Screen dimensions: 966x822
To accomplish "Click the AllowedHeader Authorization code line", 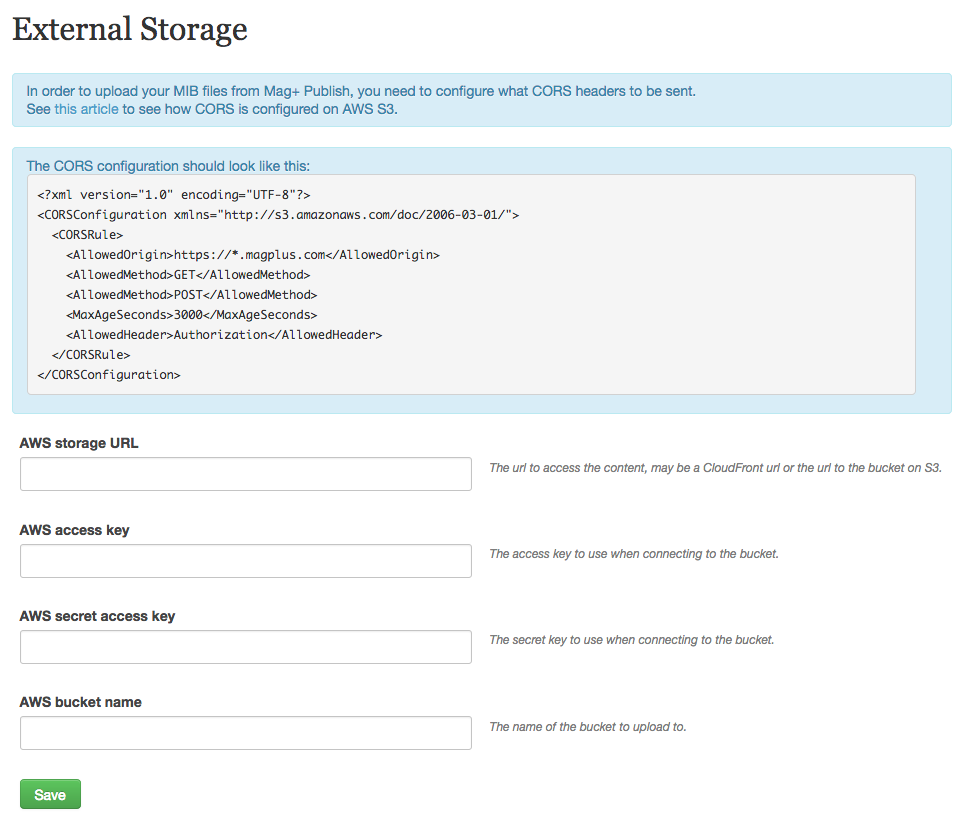I will coord(224,335).
